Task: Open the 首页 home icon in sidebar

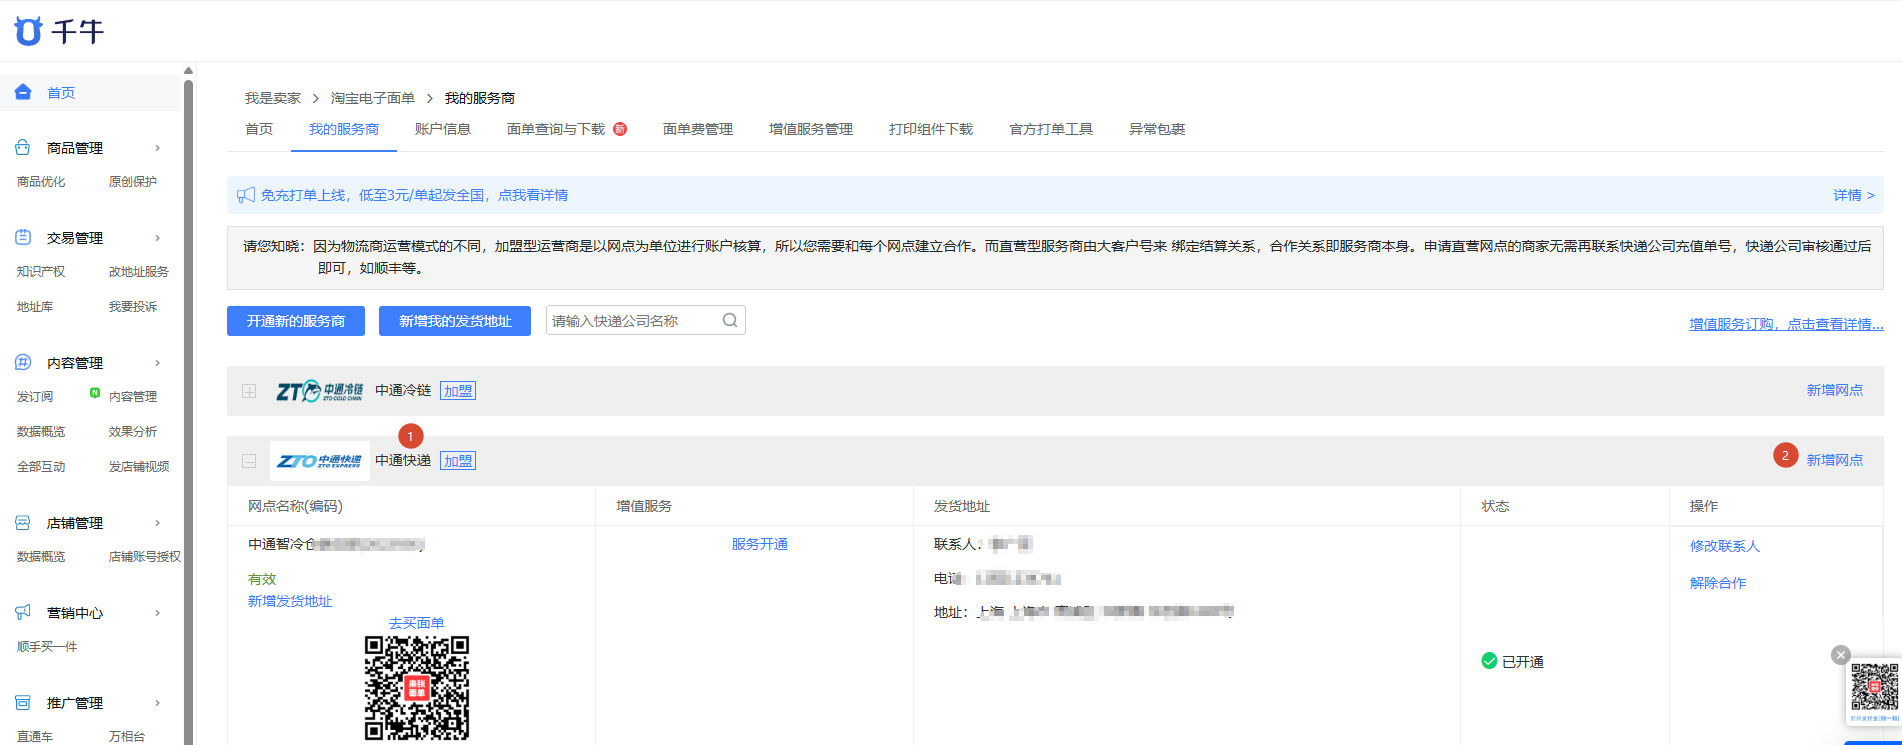Action: [x=23, y=92]
